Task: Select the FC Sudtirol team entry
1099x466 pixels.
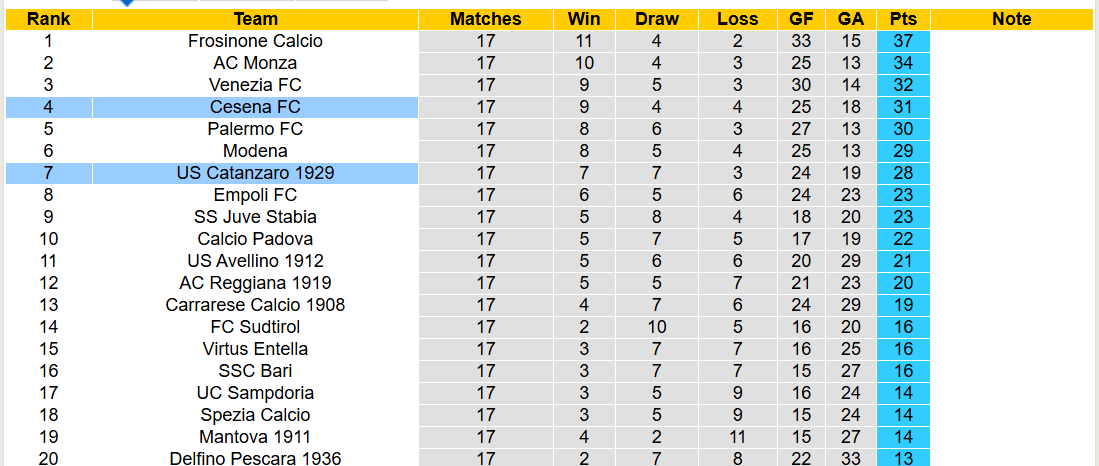Action: click(255, 327)
